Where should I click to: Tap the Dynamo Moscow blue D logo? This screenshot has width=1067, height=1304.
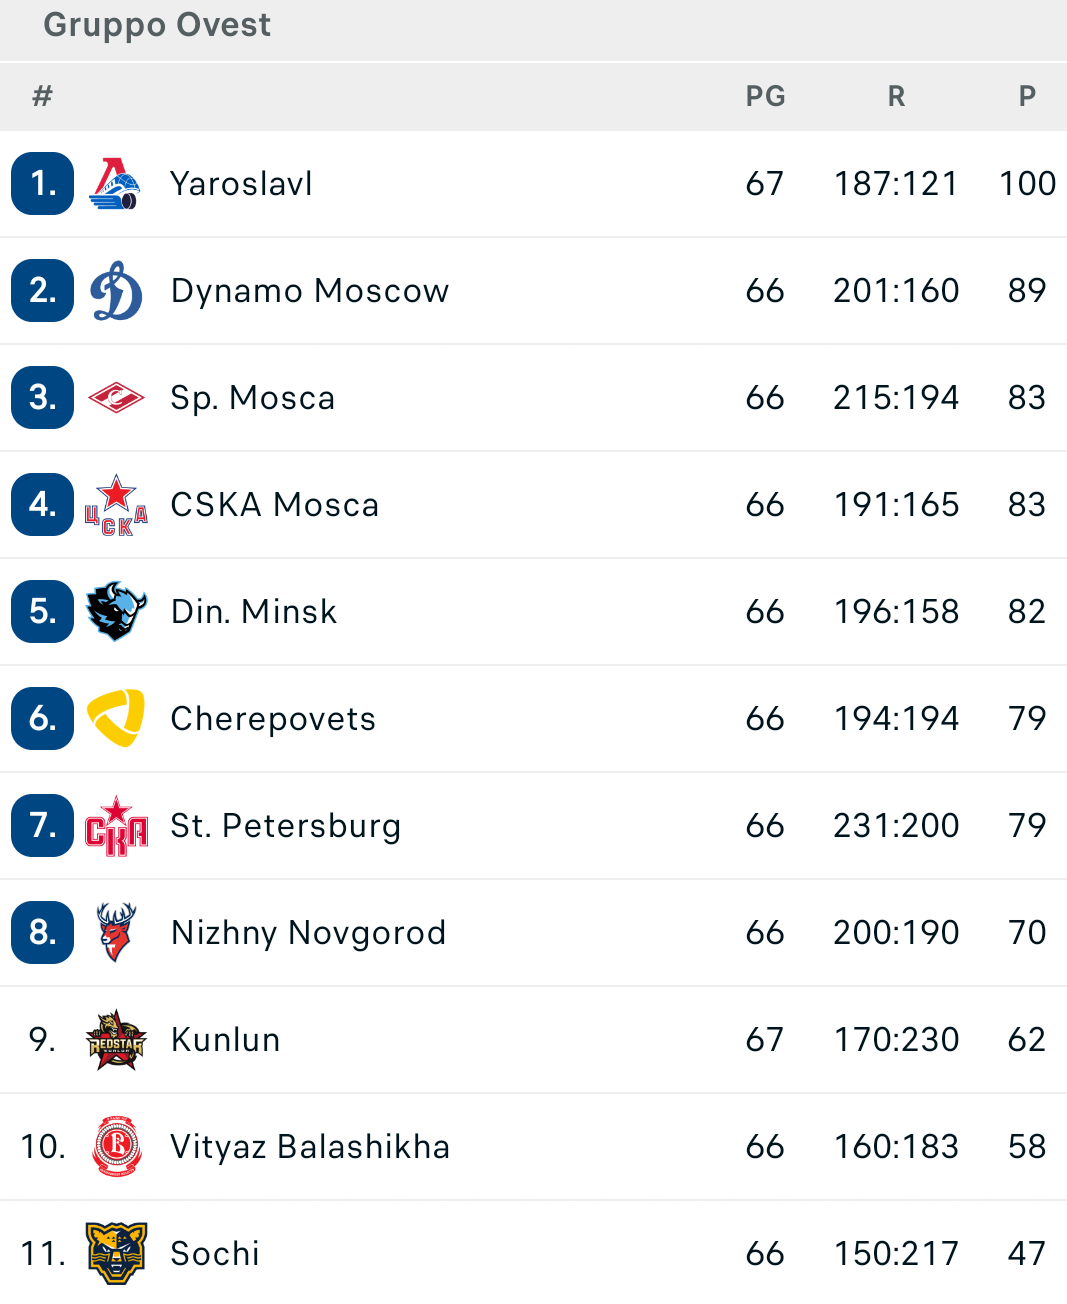pos(116,291)
